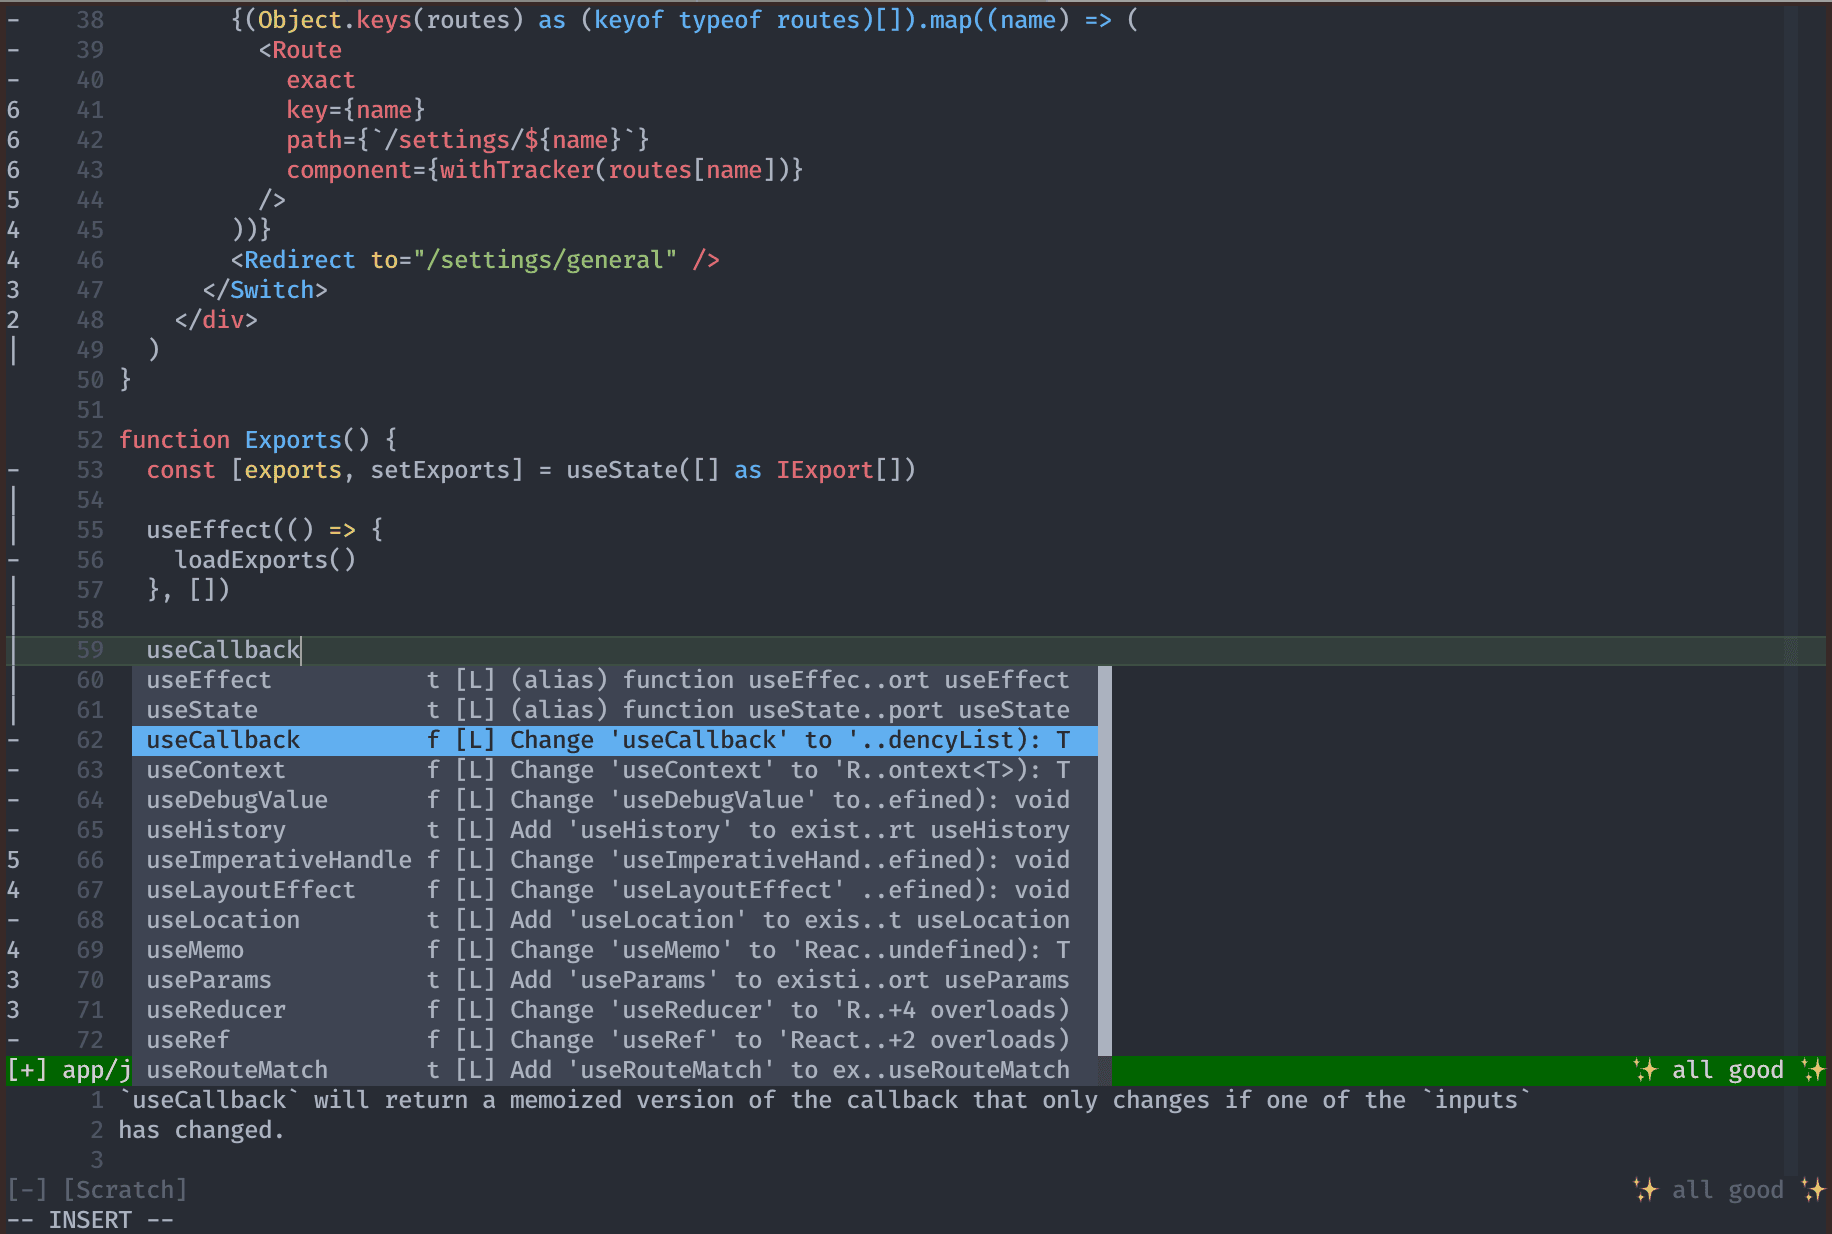Collapse the fold marker beside line 53
The image size is (1832, 1234).
pyautogui.click(x=13, y=470)
